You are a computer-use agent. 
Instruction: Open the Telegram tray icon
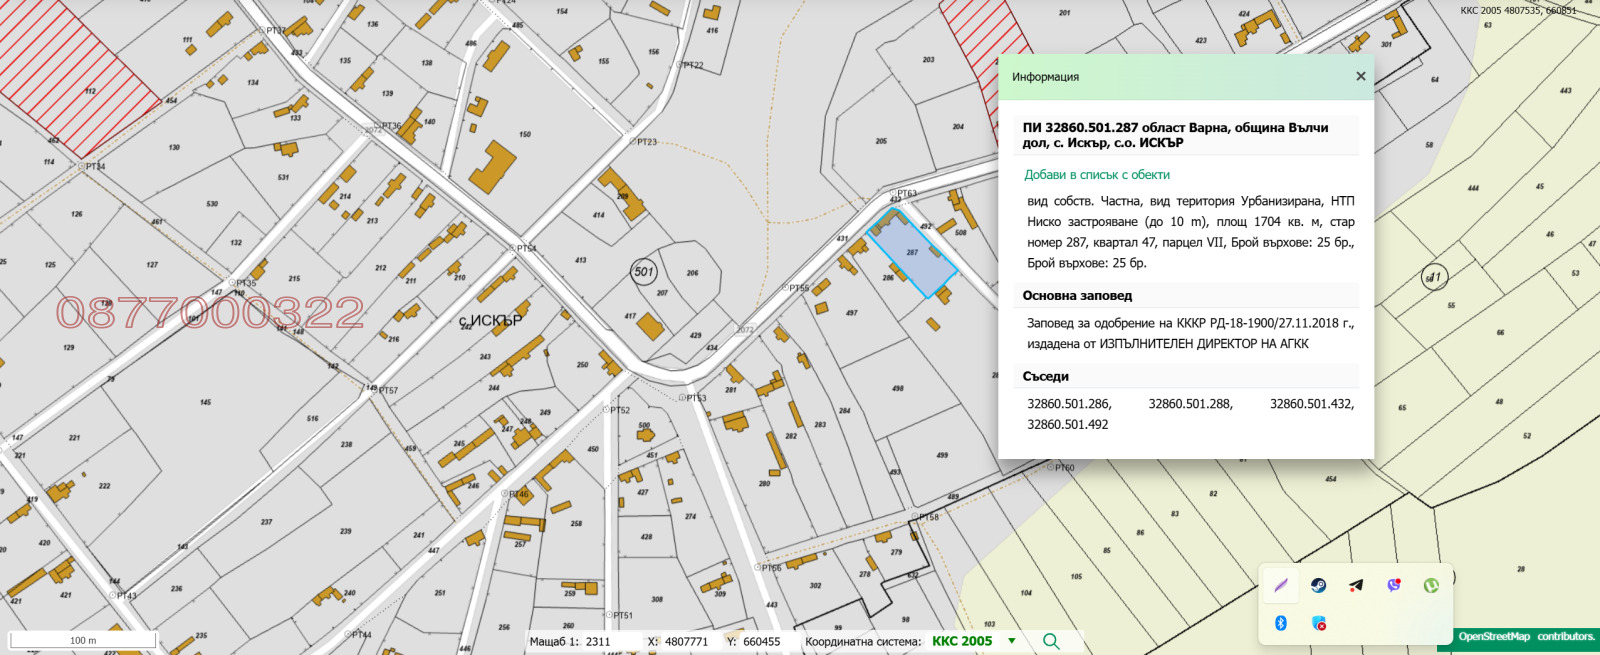click(x=1356, y=586)
